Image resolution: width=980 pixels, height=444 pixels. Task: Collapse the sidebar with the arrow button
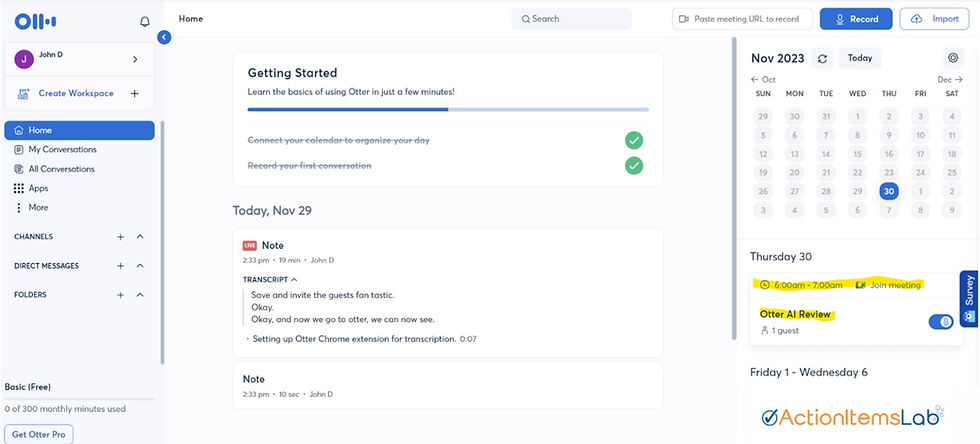[x=164, y=37]
